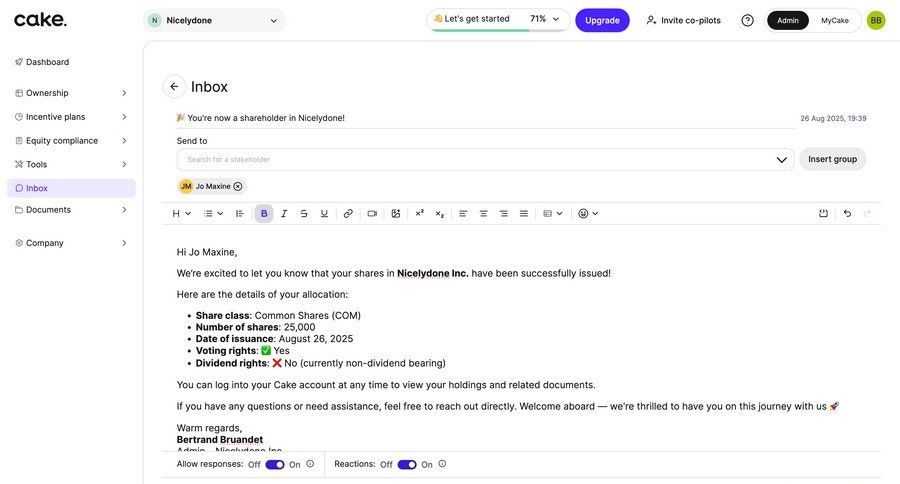
Task: Click the stakeholder search field
Action: [475, 159]
